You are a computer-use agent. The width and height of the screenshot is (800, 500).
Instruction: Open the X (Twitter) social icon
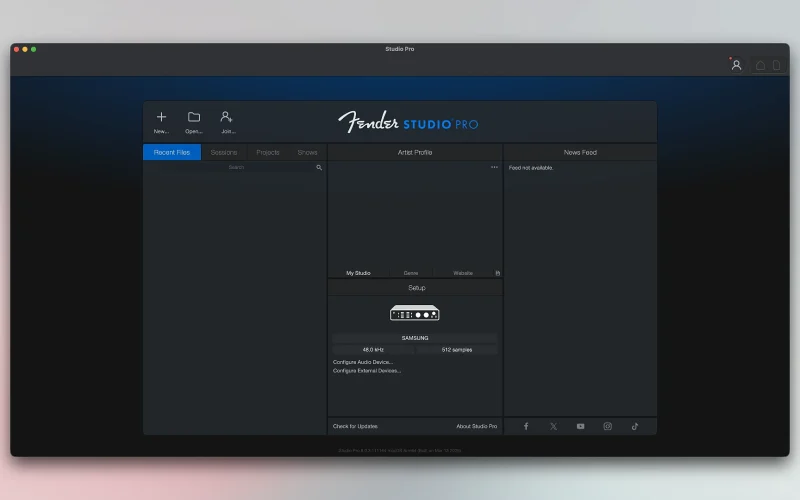click(x=554, y=426)
